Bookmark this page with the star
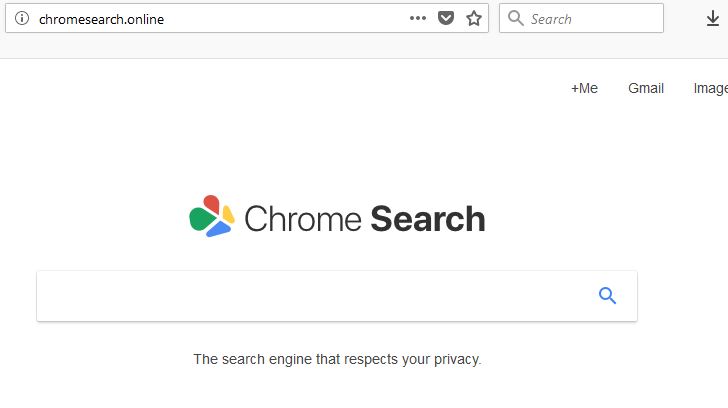 (474, 18)
